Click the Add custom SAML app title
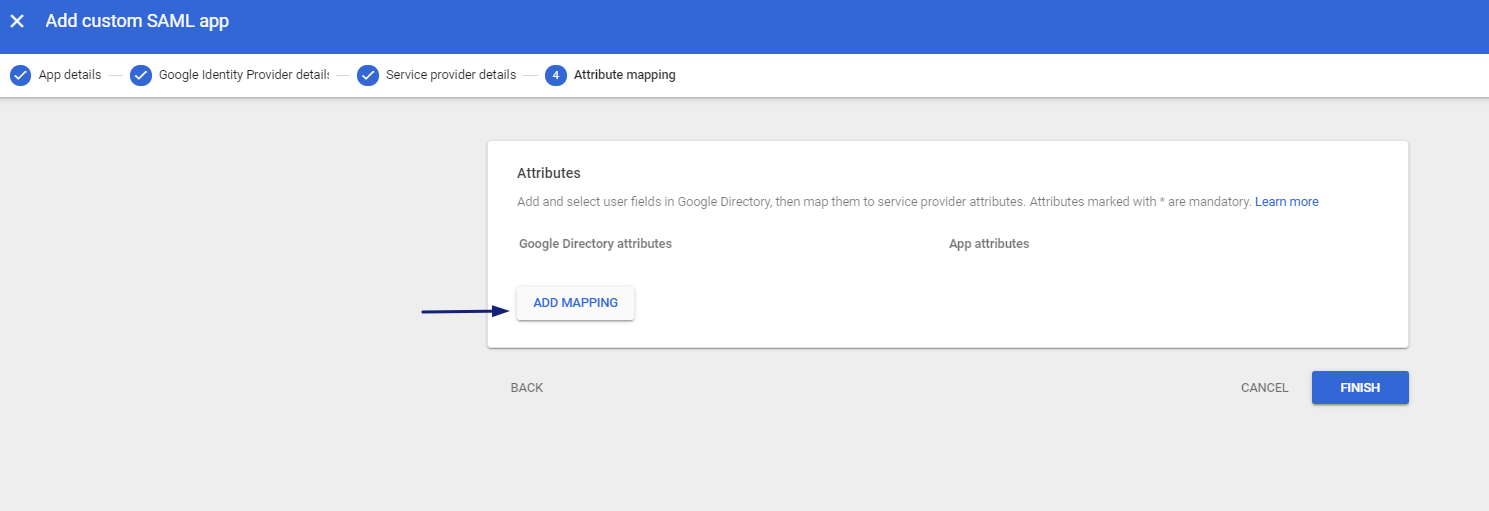 pyautogui.click(x=137, y=21)
